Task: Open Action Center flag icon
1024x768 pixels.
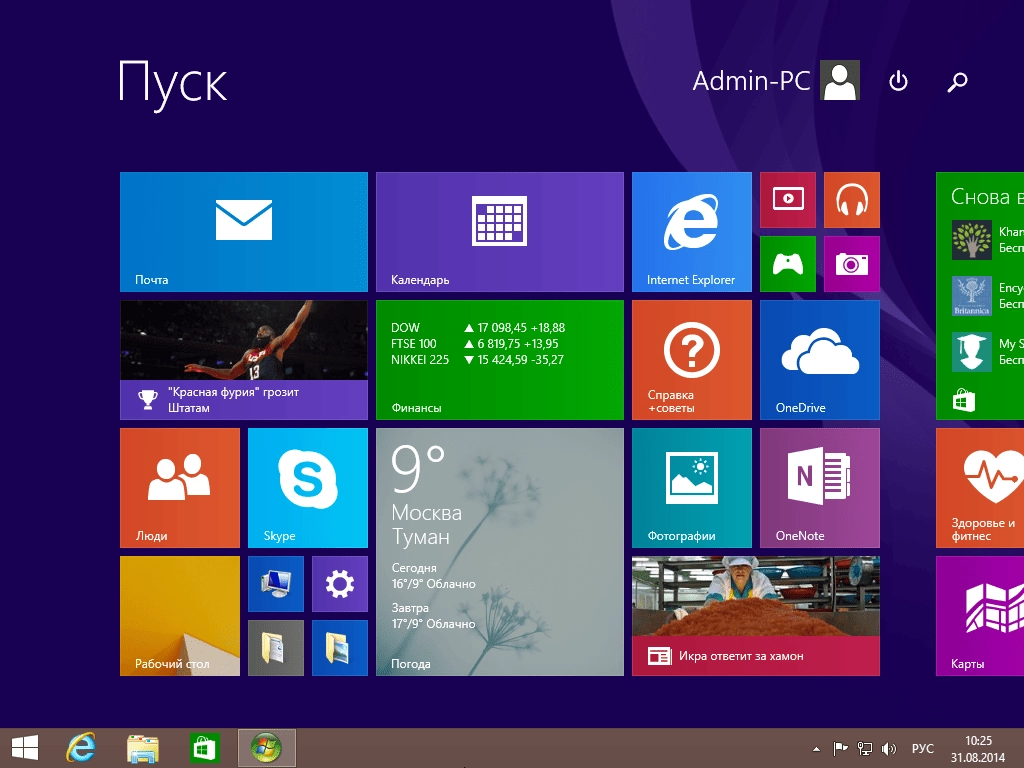Action: [840, 749]
